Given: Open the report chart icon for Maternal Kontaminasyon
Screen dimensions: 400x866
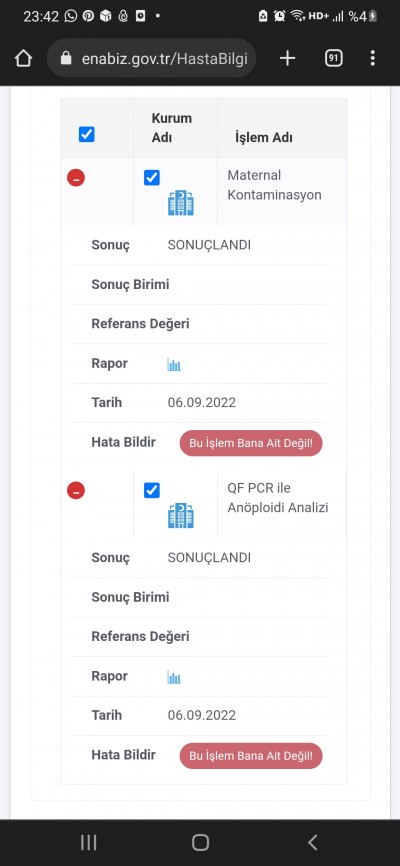Looking at the screenshot, I should [x=174, y=365].
